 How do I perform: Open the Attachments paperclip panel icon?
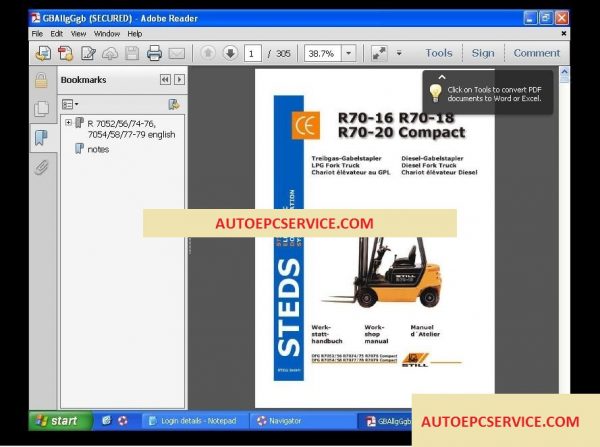click(x=41, y=167)
